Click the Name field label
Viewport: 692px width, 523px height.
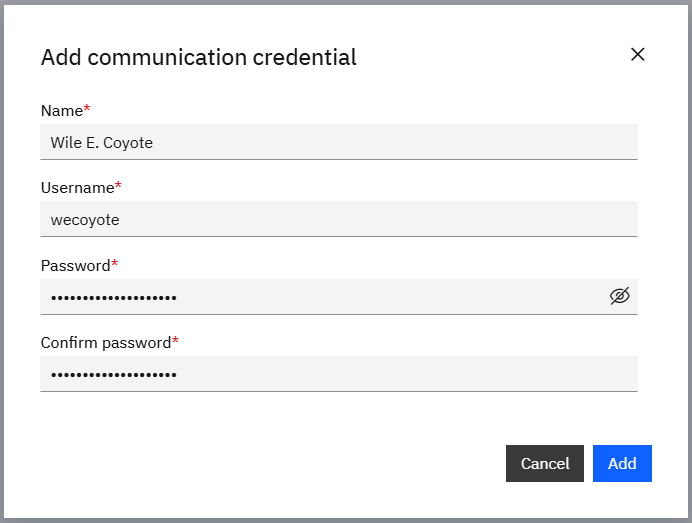click(61, 109)
